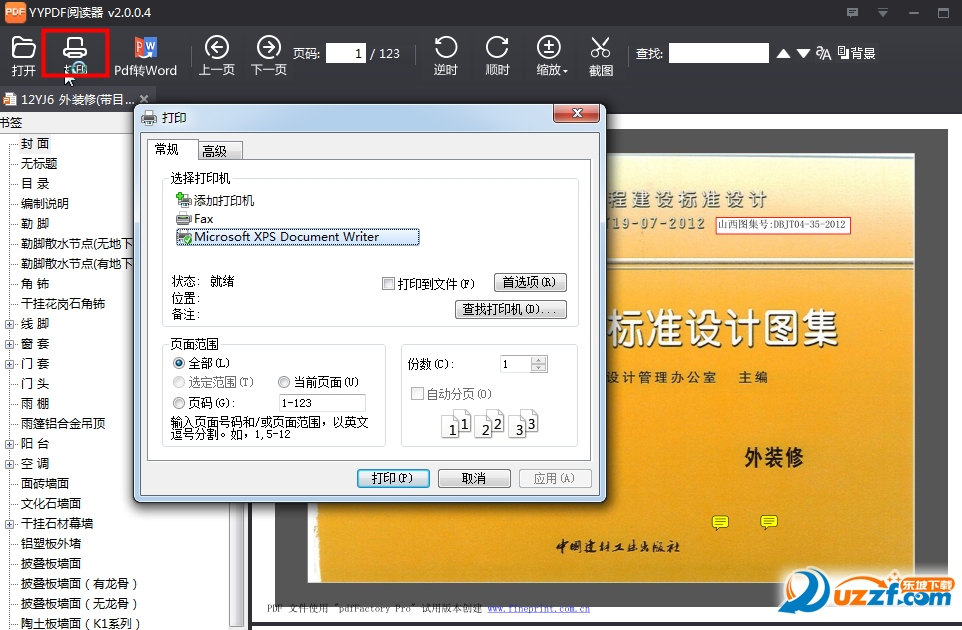Viewport: 962px width, 630px height.
Task: Open the 勒脚 bookmark
Action: pyautogui.click(x=35, y=223)
